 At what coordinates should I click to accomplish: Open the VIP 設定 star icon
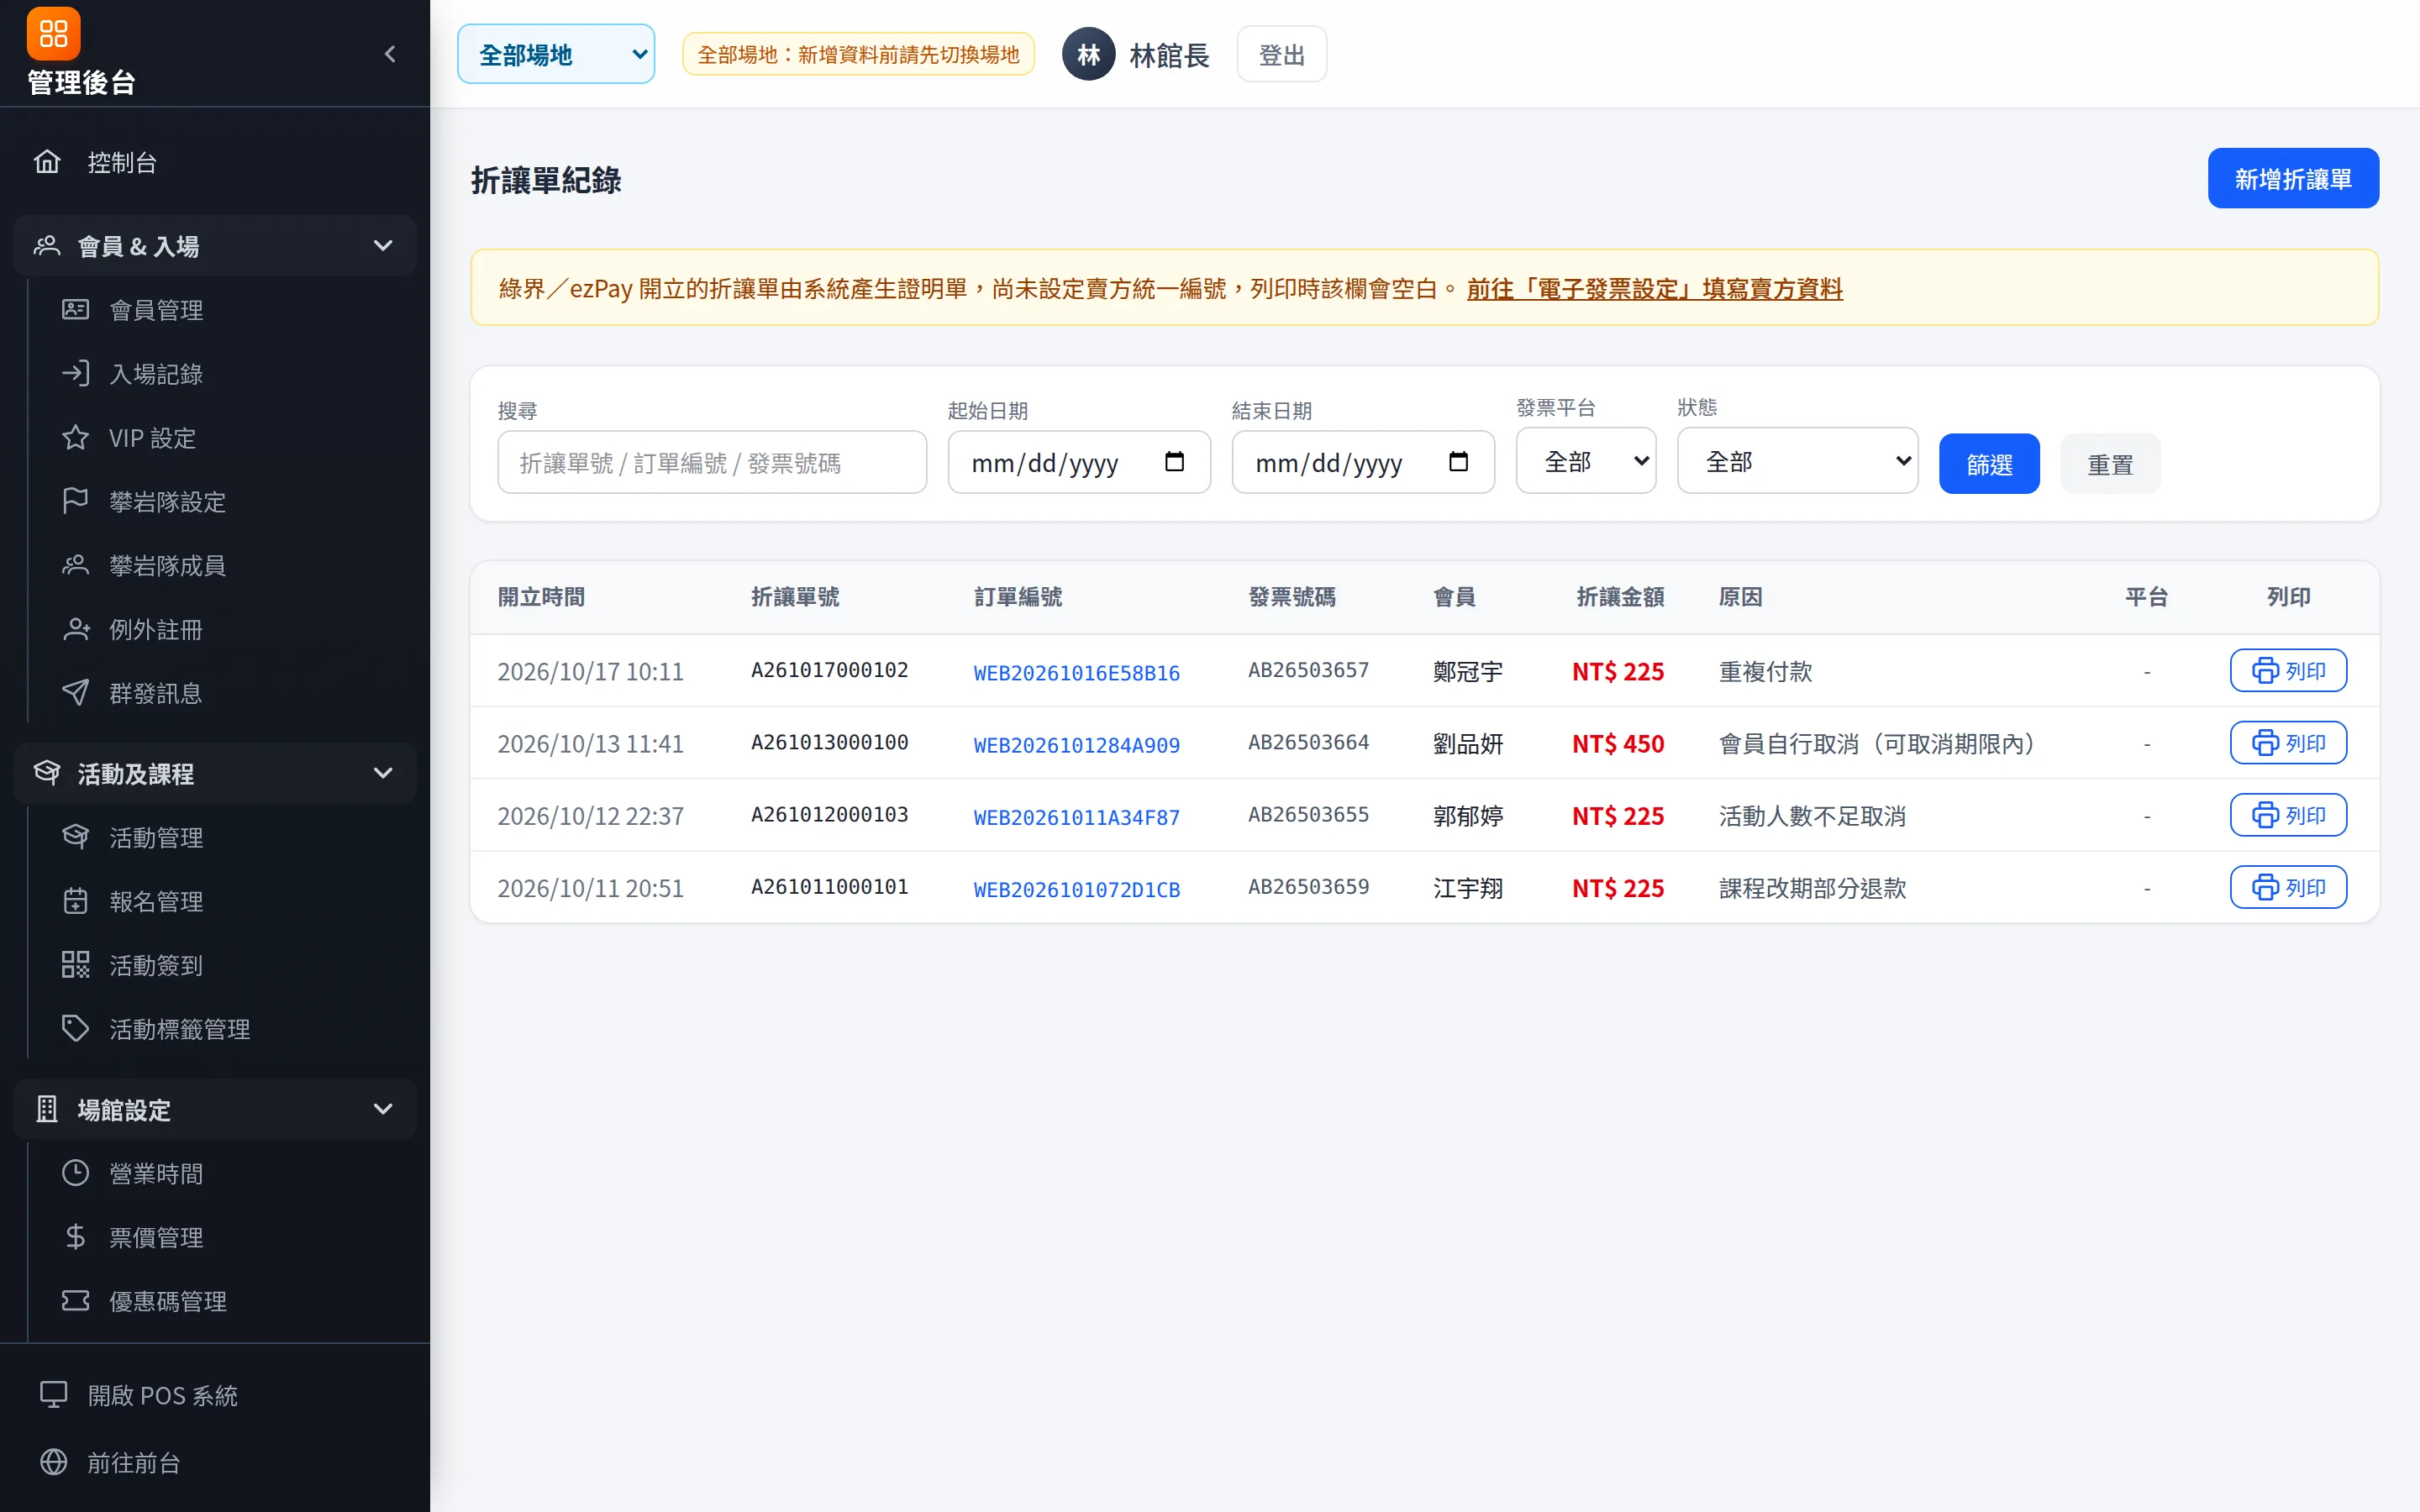[76, 438]
